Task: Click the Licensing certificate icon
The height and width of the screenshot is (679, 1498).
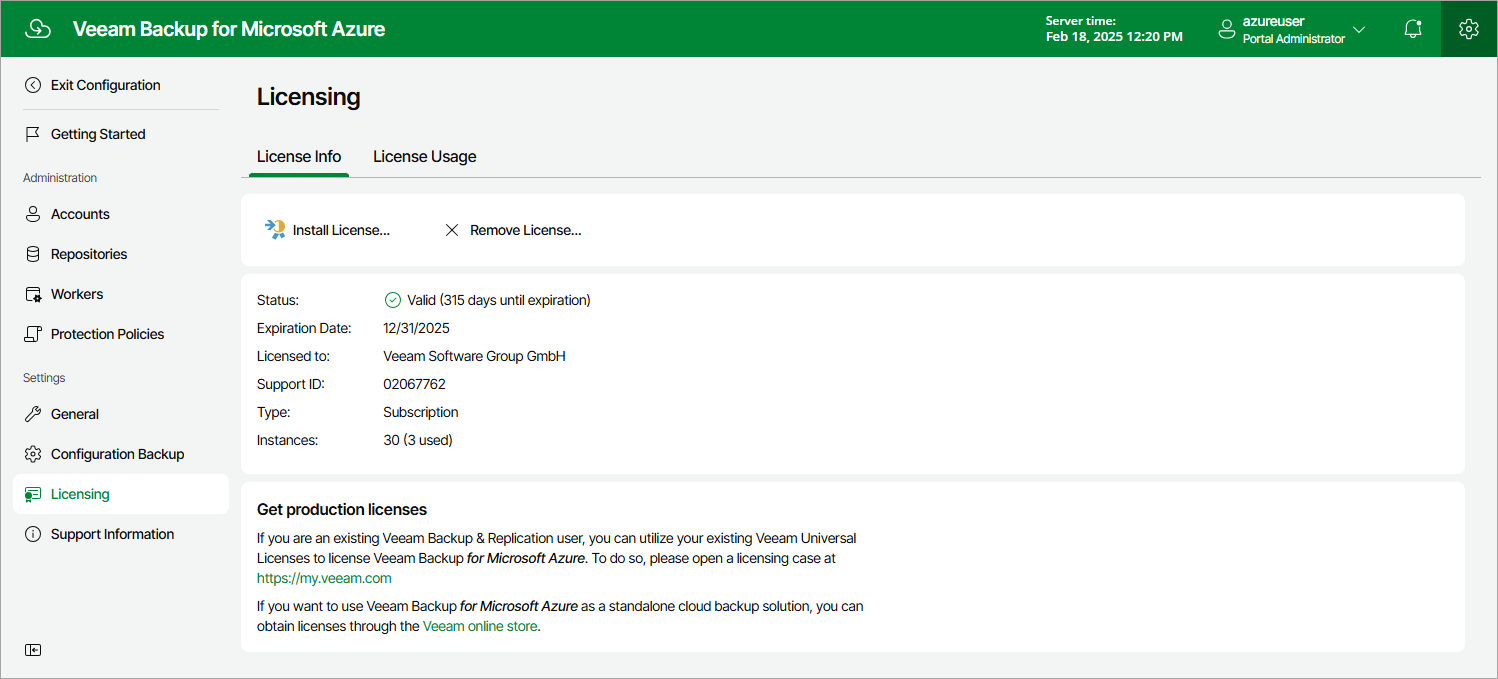Action: tap(33, 494)
